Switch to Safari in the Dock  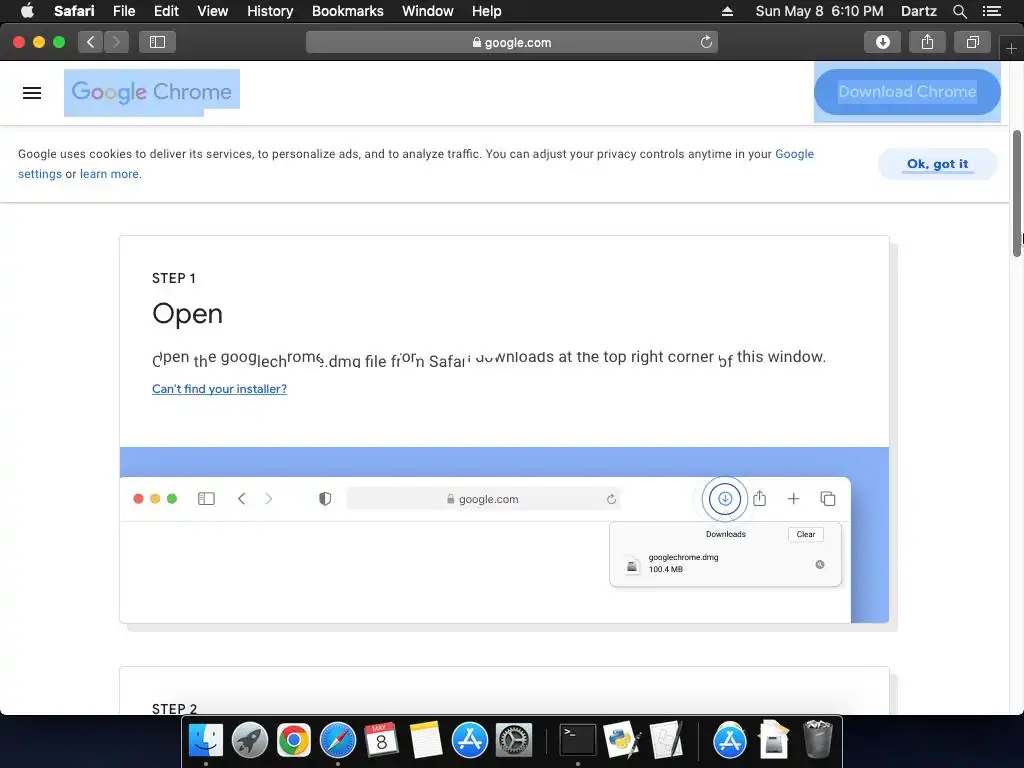click(338, 741)
